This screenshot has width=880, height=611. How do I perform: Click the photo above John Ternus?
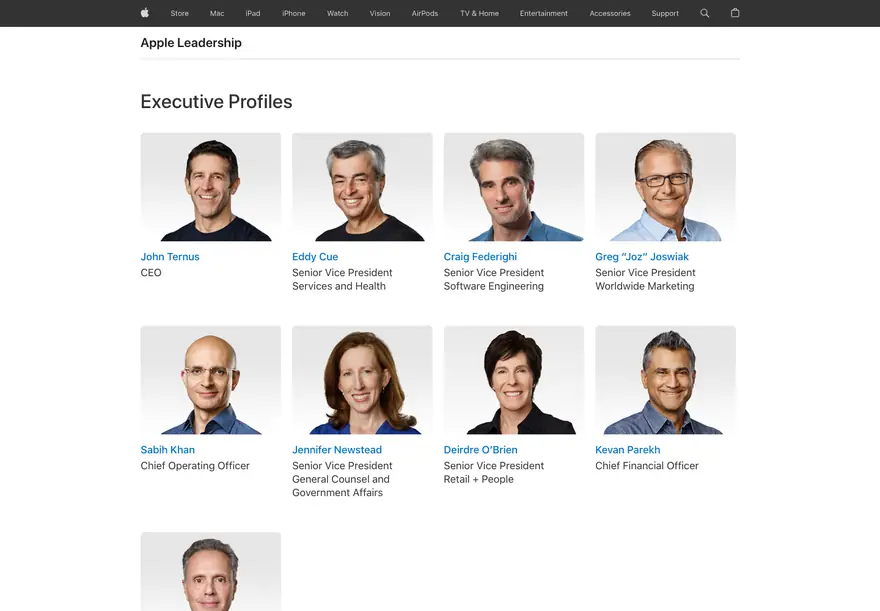tap(210, 187)
